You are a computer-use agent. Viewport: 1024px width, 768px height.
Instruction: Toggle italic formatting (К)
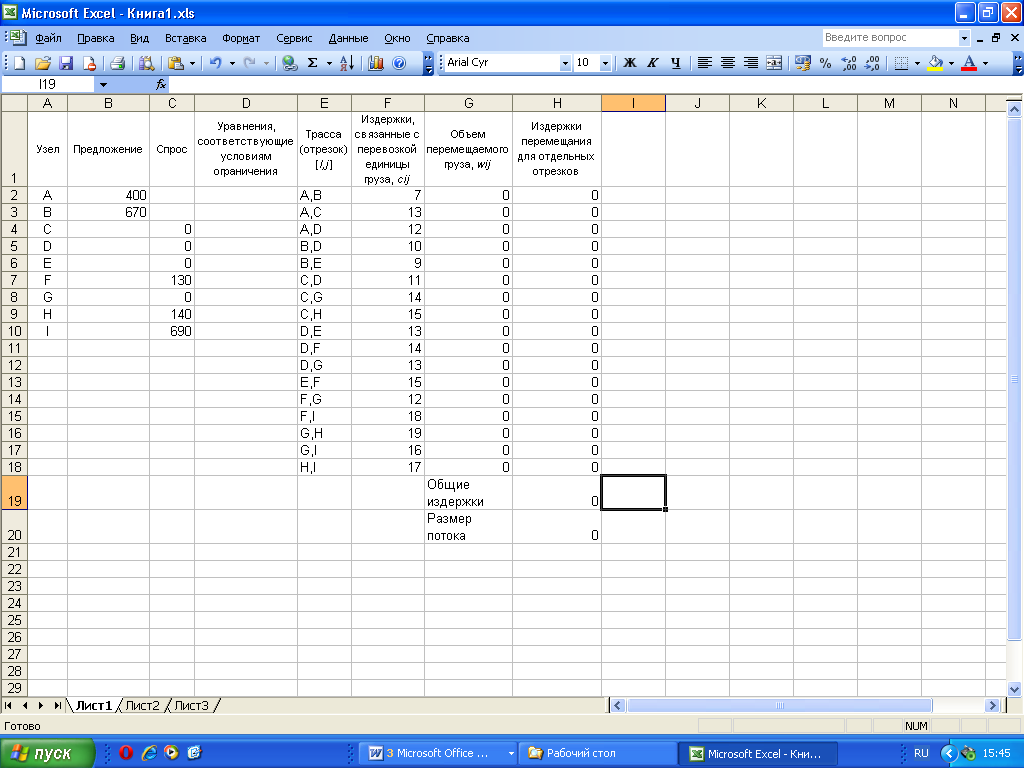point(653,63)
